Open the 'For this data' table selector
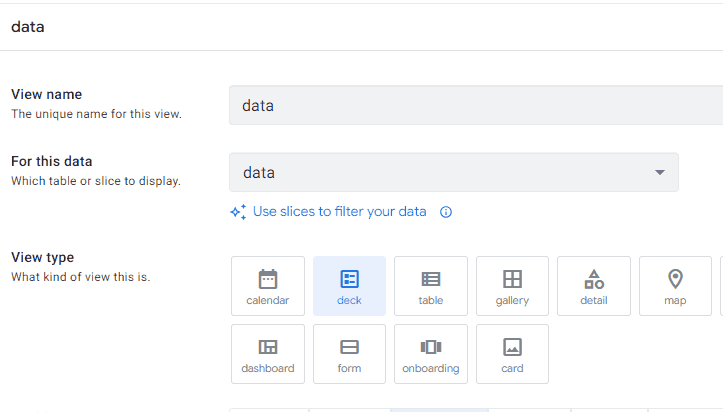The width and height of the screenshot is (723, 412). coord(440,172)
